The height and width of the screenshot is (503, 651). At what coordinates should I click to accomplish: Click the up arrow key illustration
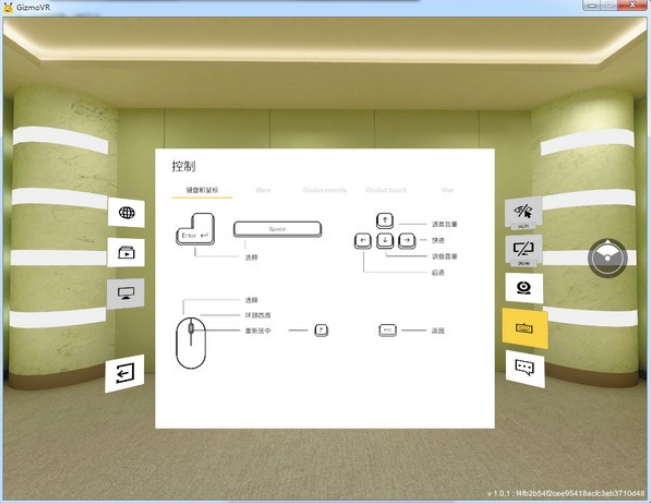[x=385, y=220]
